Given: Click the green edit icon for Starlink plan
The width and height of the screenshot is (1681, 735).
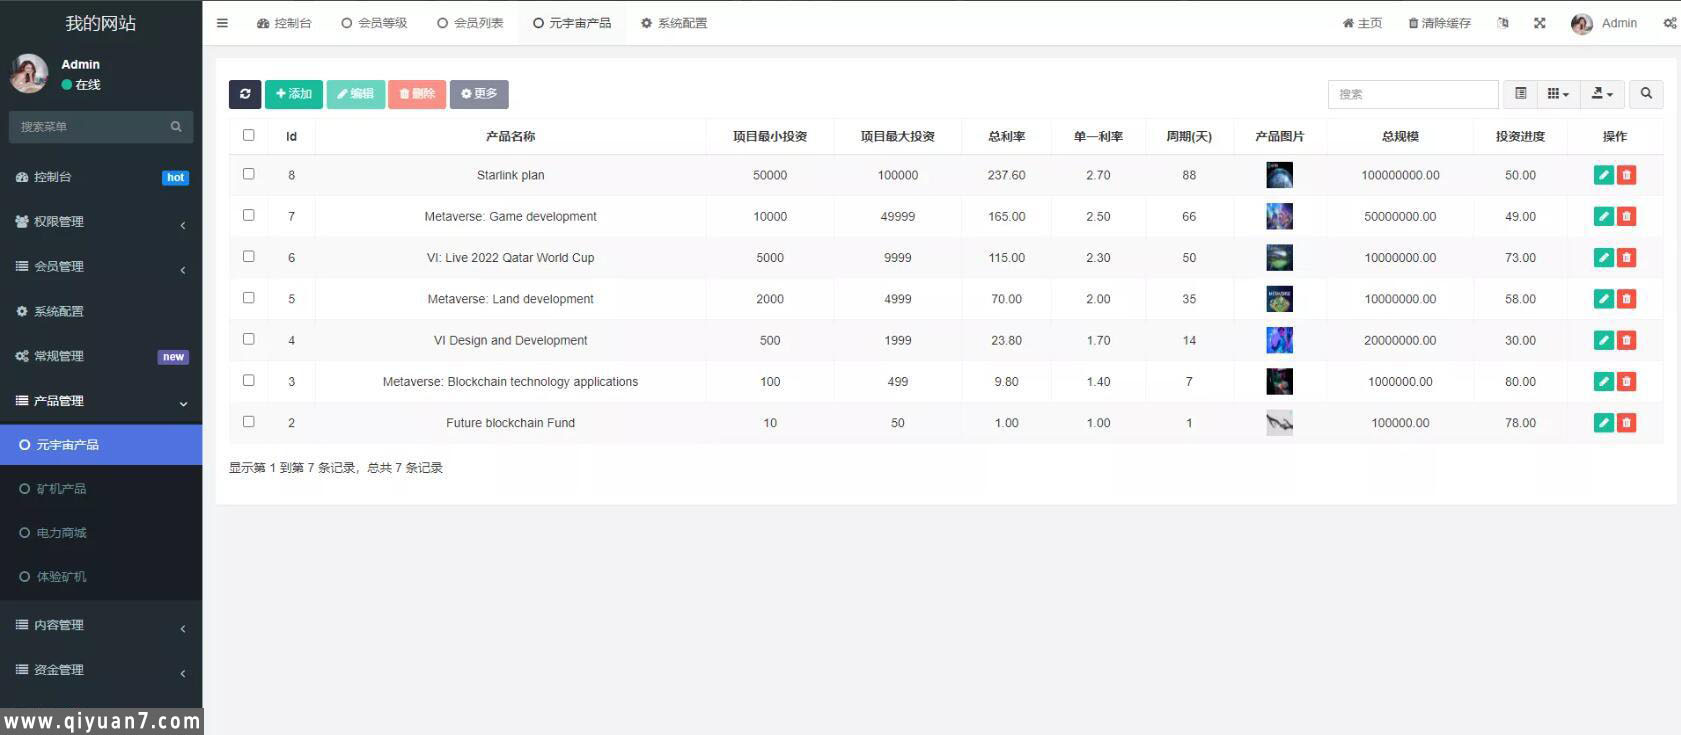Looking at the screenshot, I should point(1603,175).
